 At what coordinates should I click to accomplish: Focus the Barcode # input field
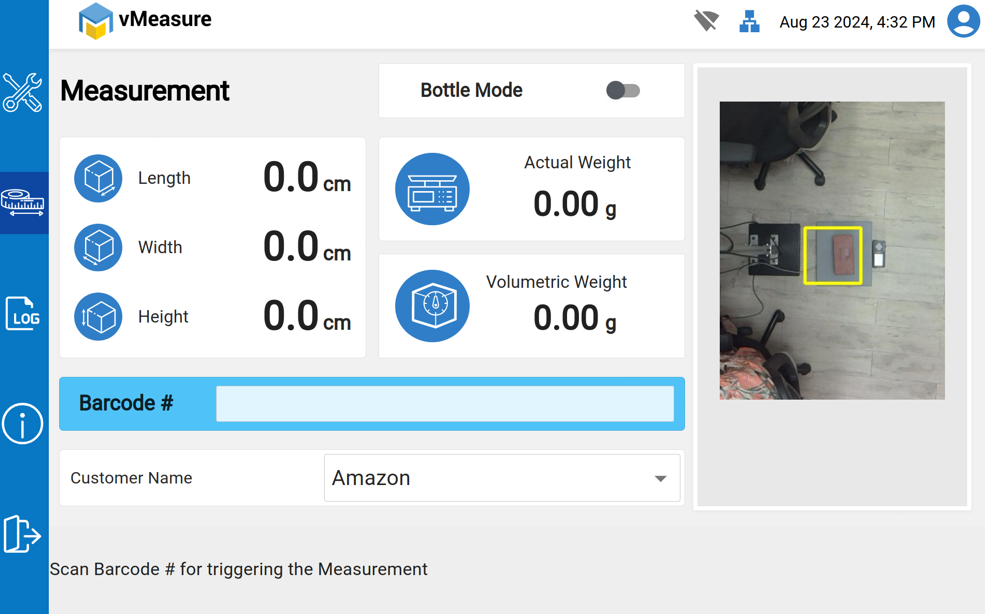tap(445, 404)
